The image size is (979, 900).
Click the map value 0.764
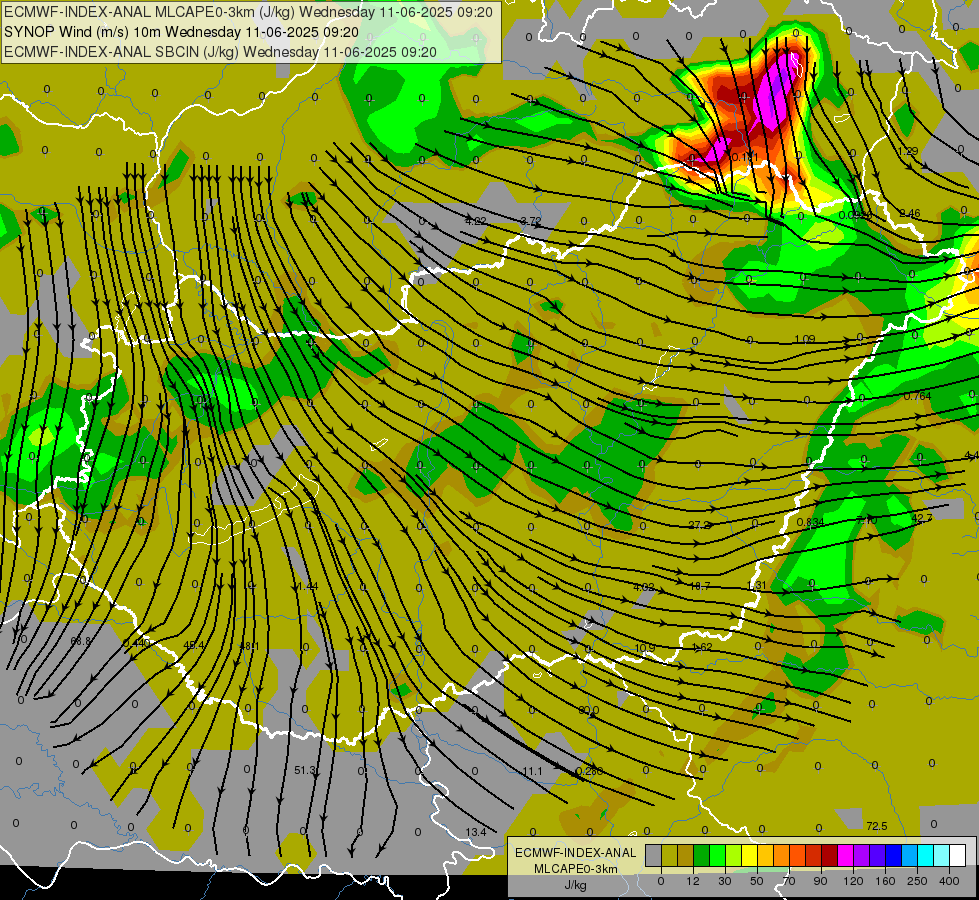point(917,396)
